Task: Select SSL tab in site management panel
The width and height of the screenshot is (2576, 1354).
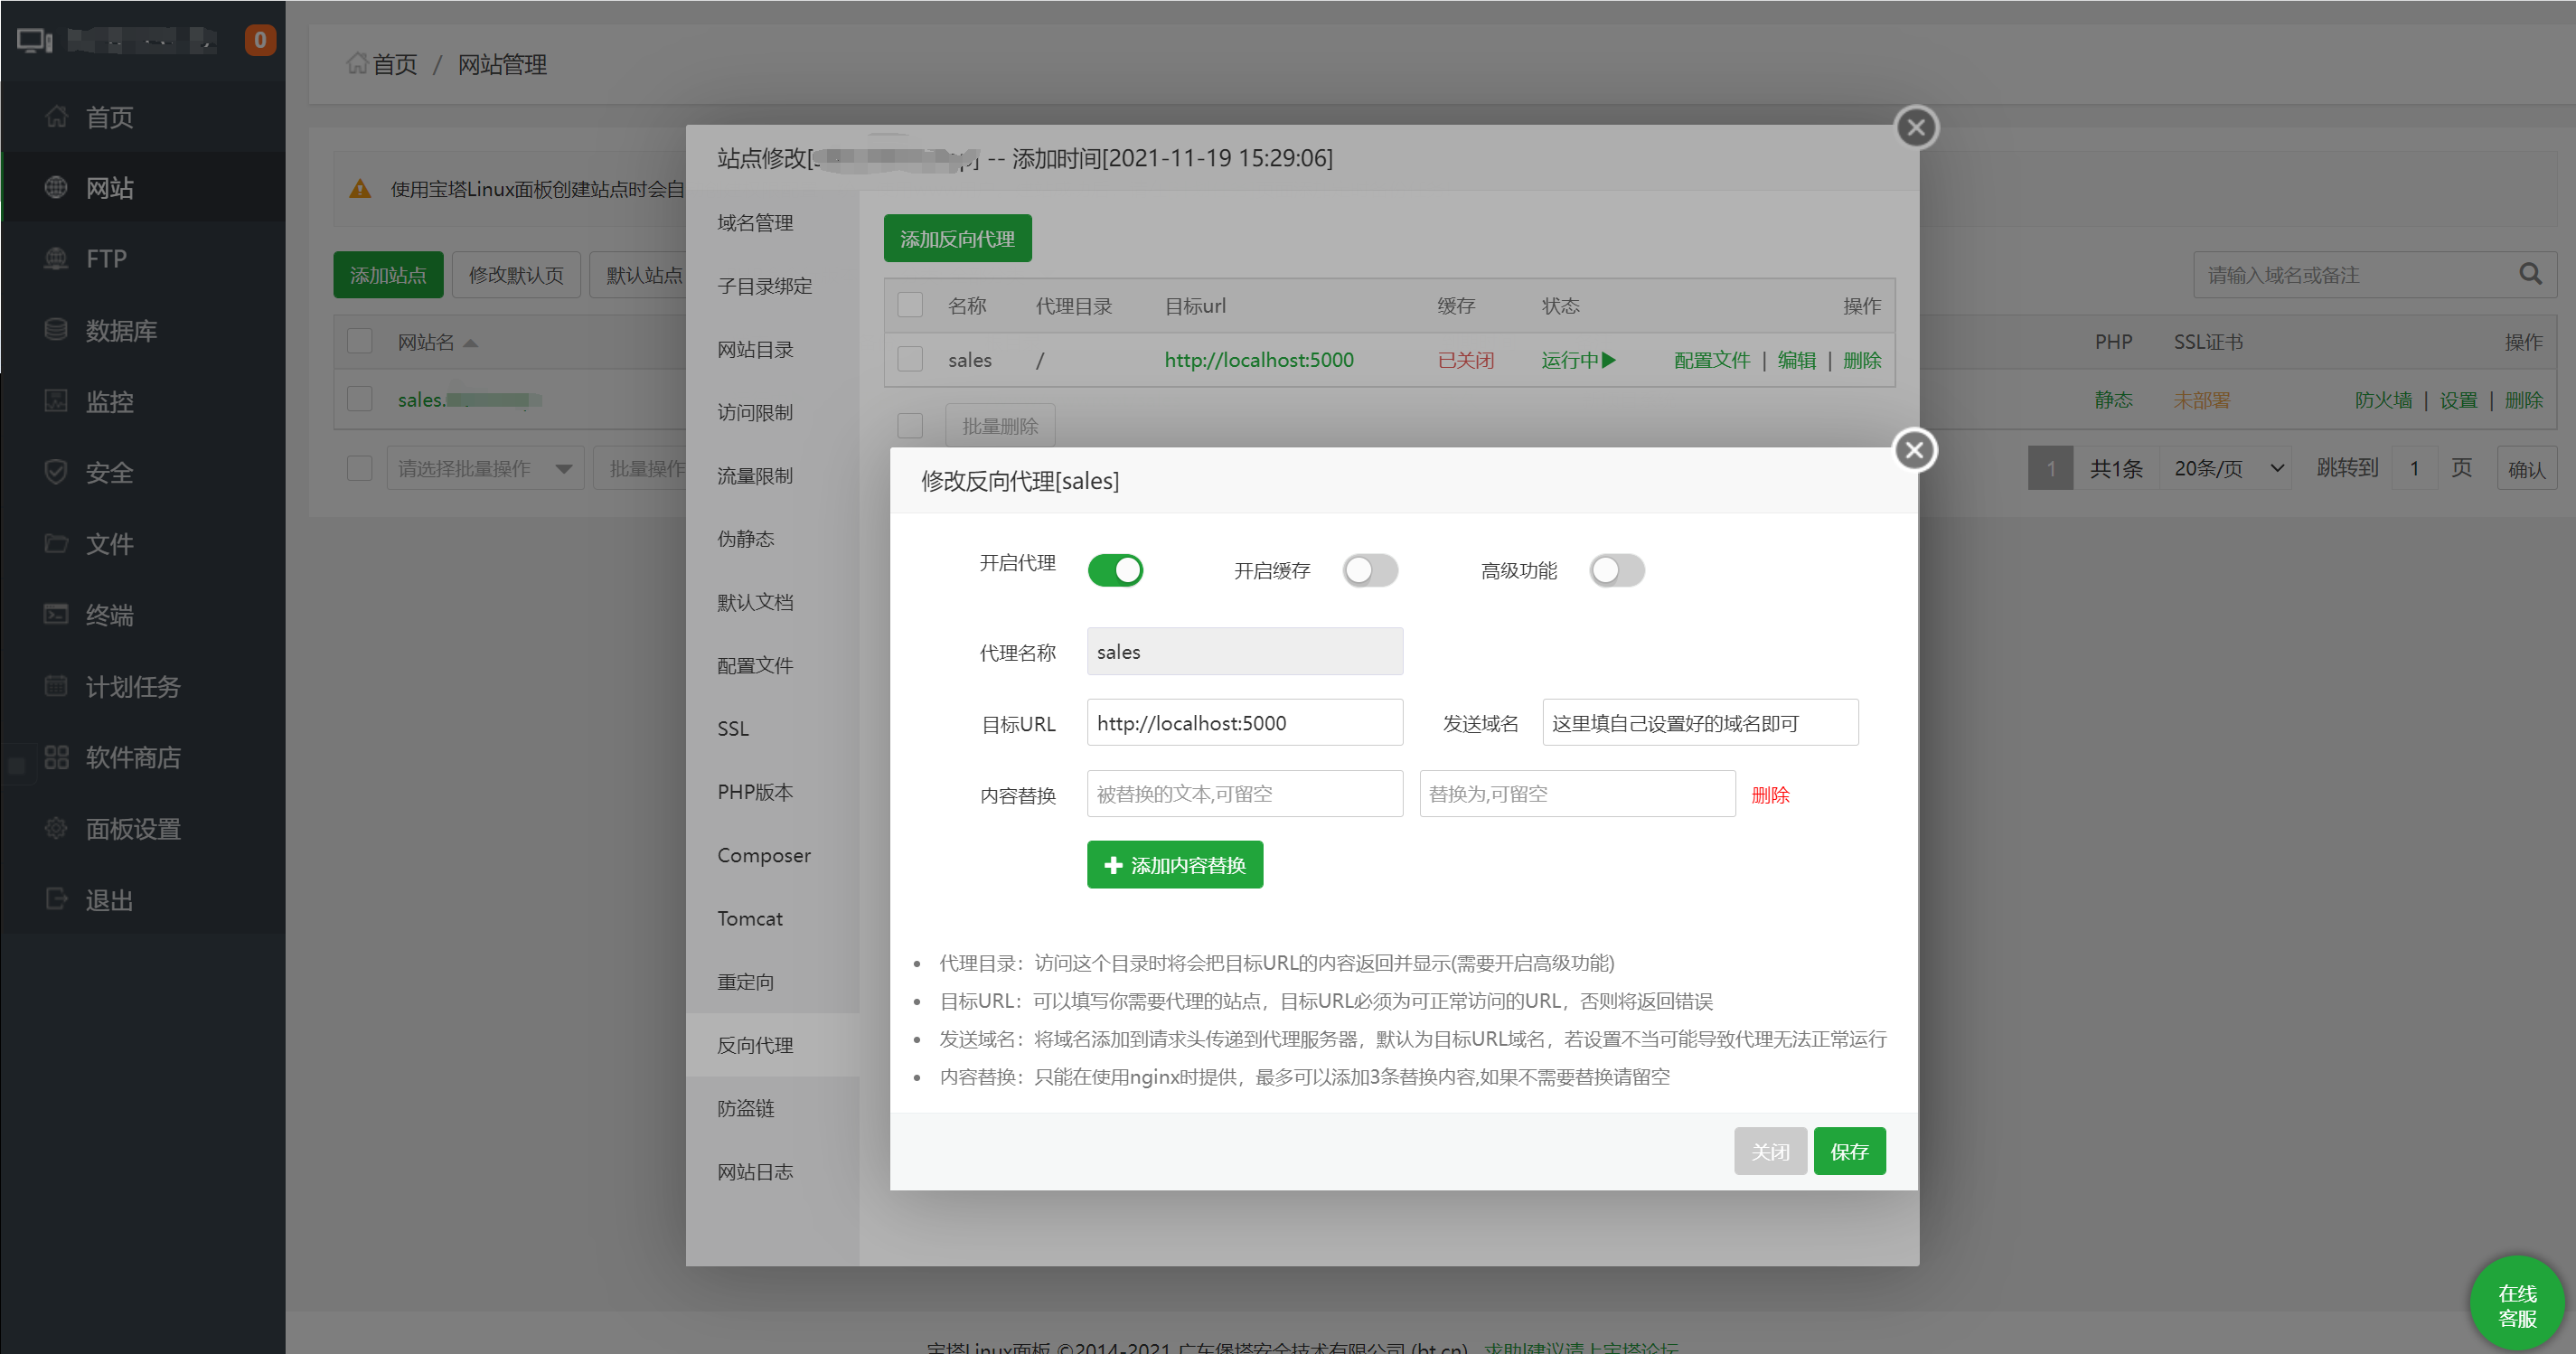Action: click(734, 729)
